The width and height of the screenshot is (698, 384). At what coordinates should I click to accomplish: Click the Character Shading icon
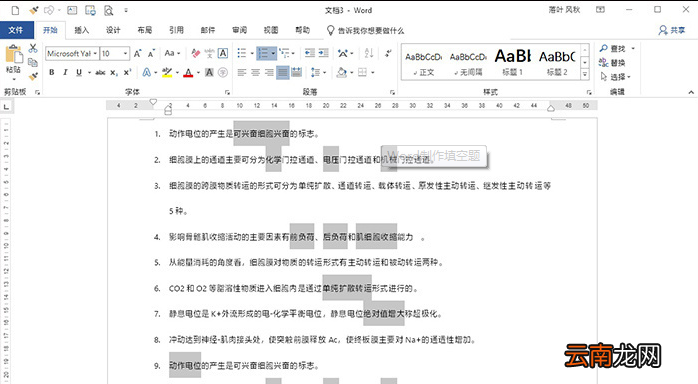click(x=209, y=73)
